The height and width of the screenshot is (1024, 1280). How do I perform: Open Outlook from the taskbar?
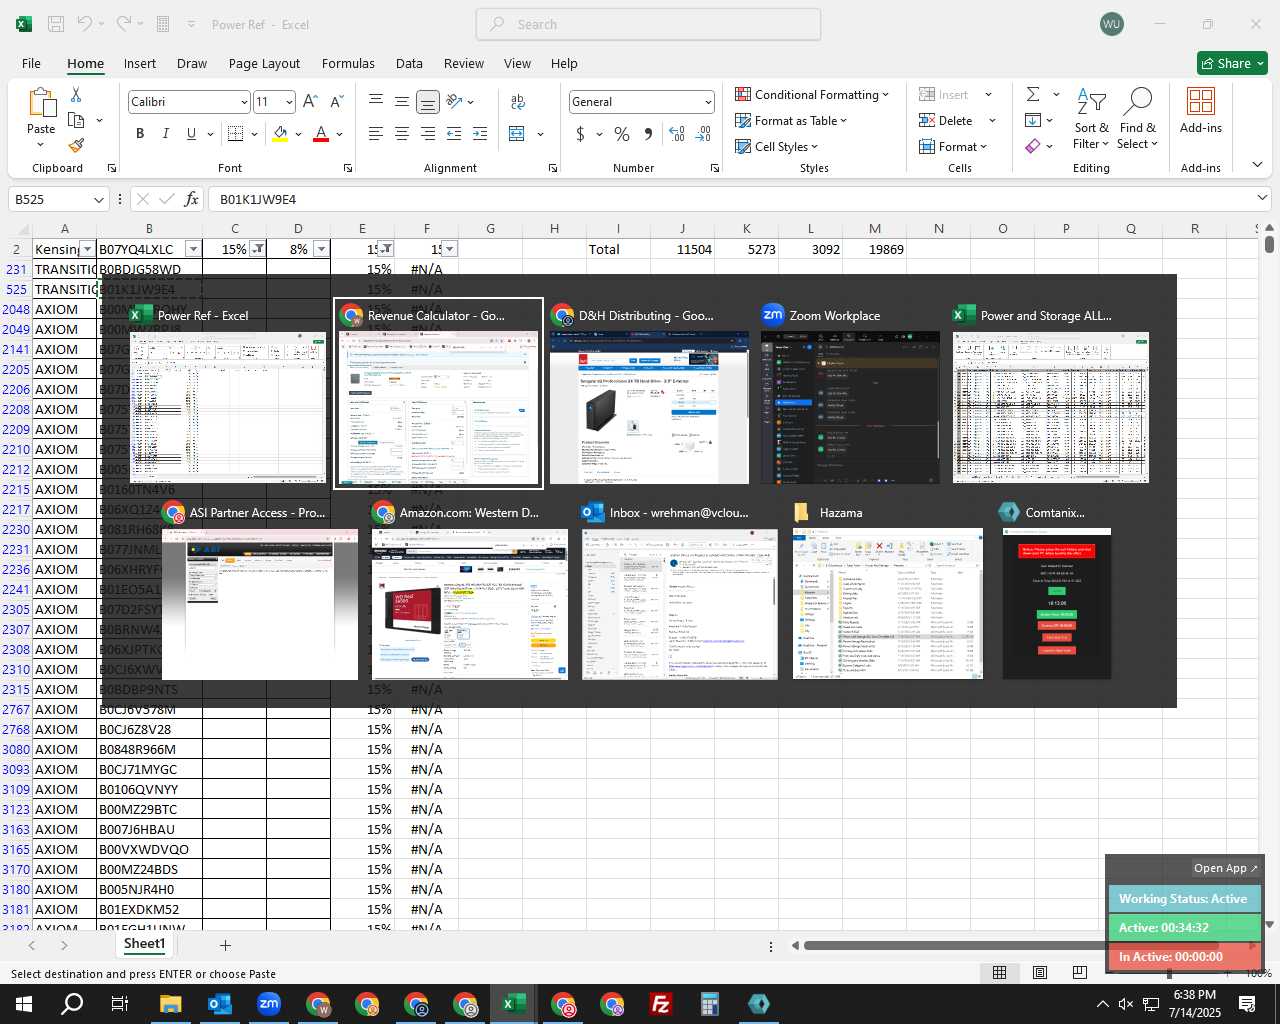tap(220, 1004)
